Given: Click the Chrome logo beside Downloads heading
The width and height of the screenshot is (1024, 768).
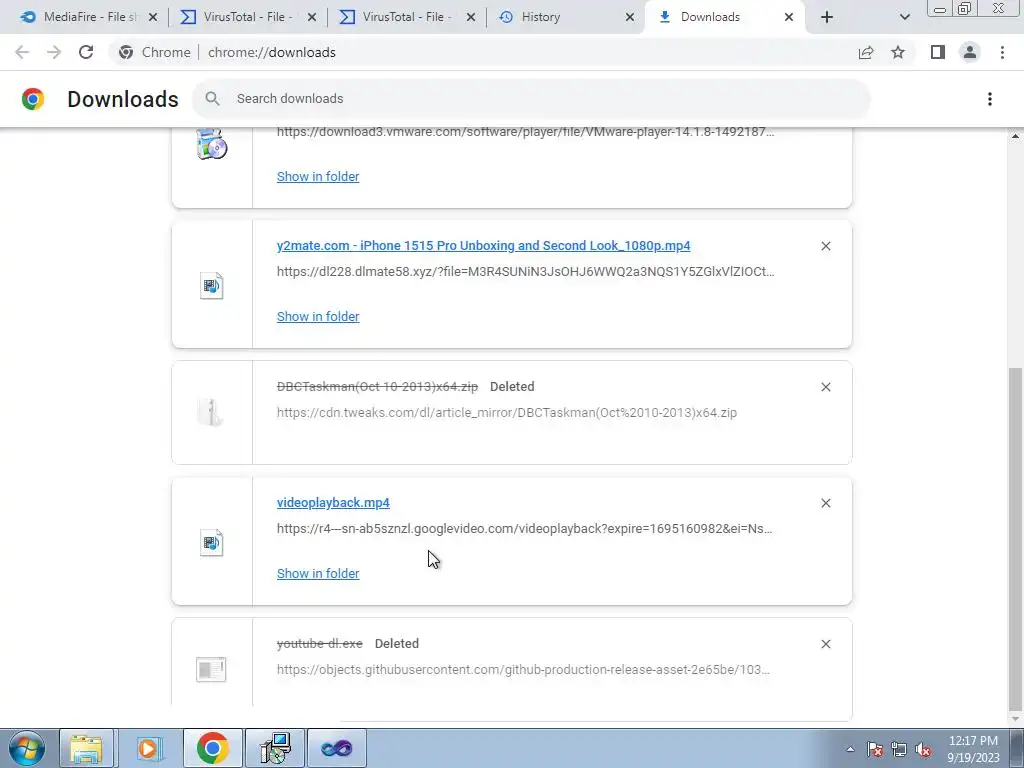Looking at the screenshot, I should (x=33, y=99).
